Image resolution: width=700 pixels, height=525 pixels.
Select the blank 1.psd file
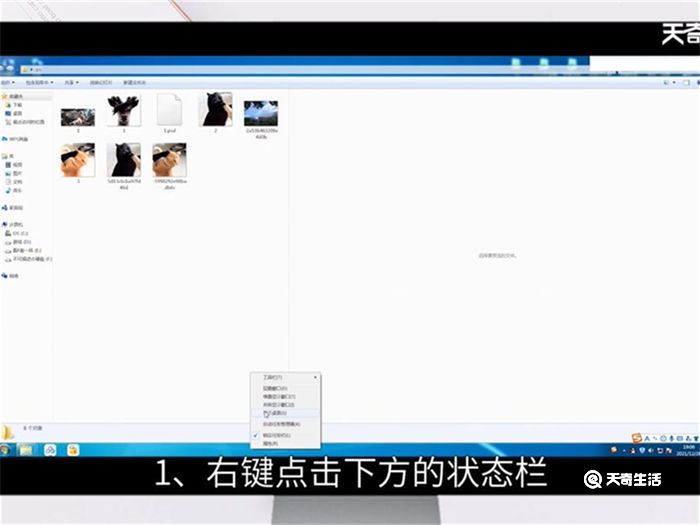point(169,113)
